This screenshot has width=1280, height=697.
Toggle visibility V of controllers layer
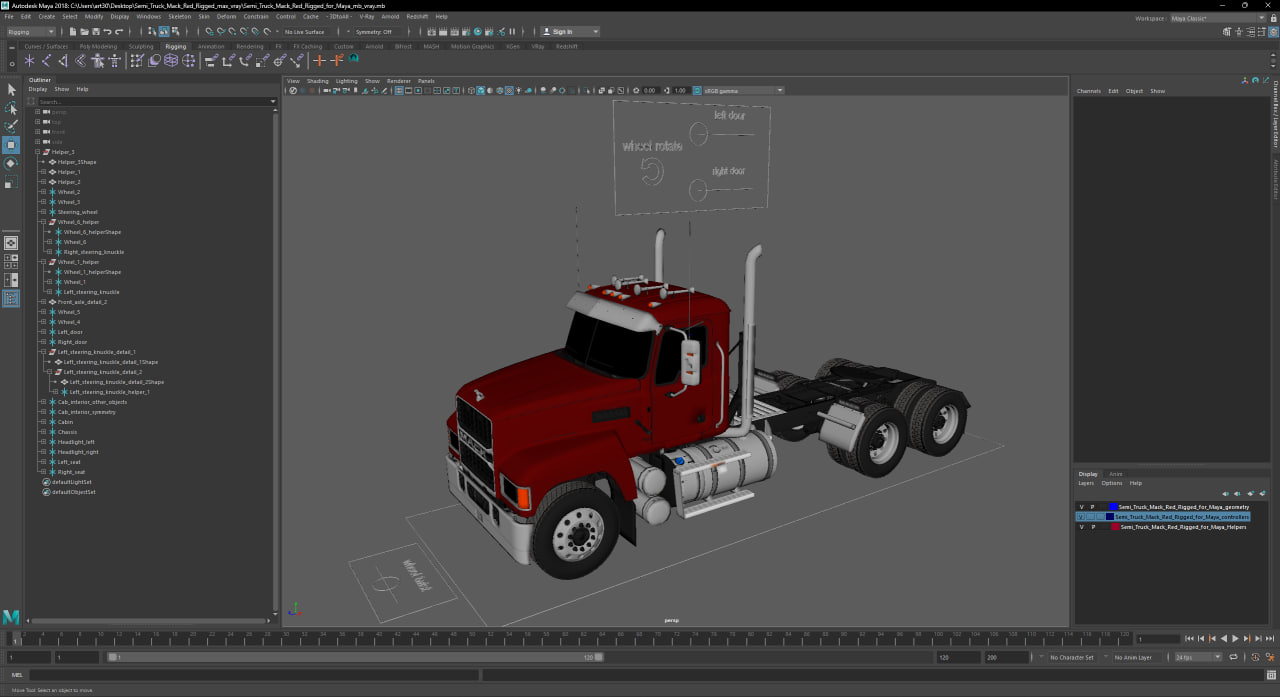tap(1081, 517)
